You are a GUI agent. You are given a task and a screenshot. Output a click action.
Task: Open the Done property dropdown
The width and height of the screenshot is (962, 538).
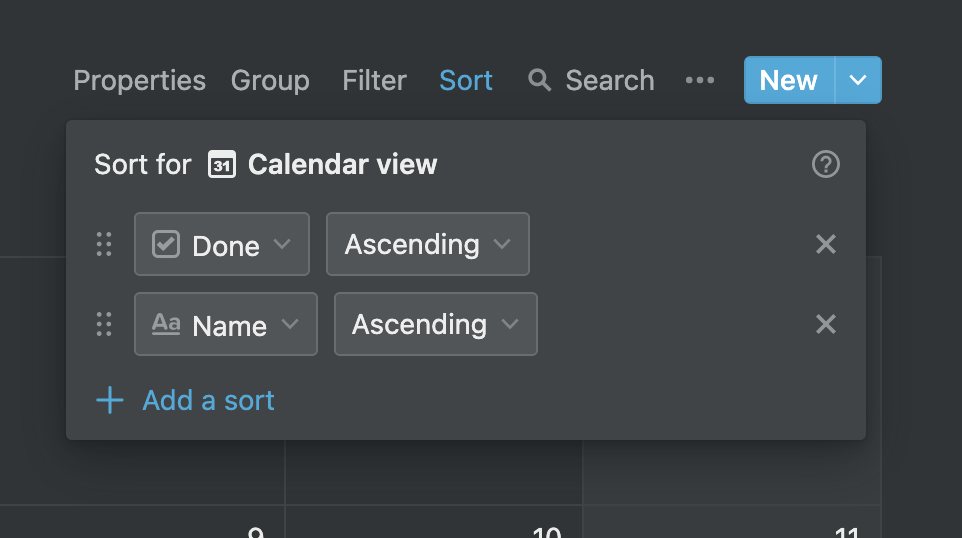[x=221, y=244]
